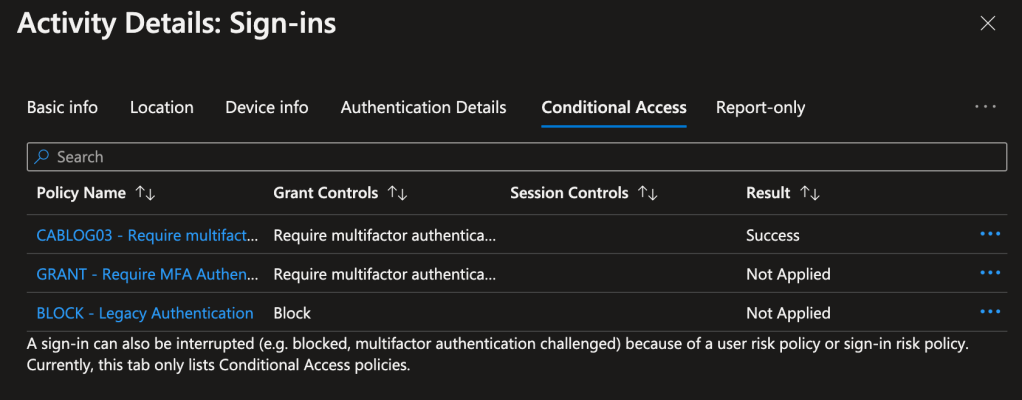Open the Device info tab
Image resolution: width=1022 pixels, height=400 pixels.
point(267,107)
